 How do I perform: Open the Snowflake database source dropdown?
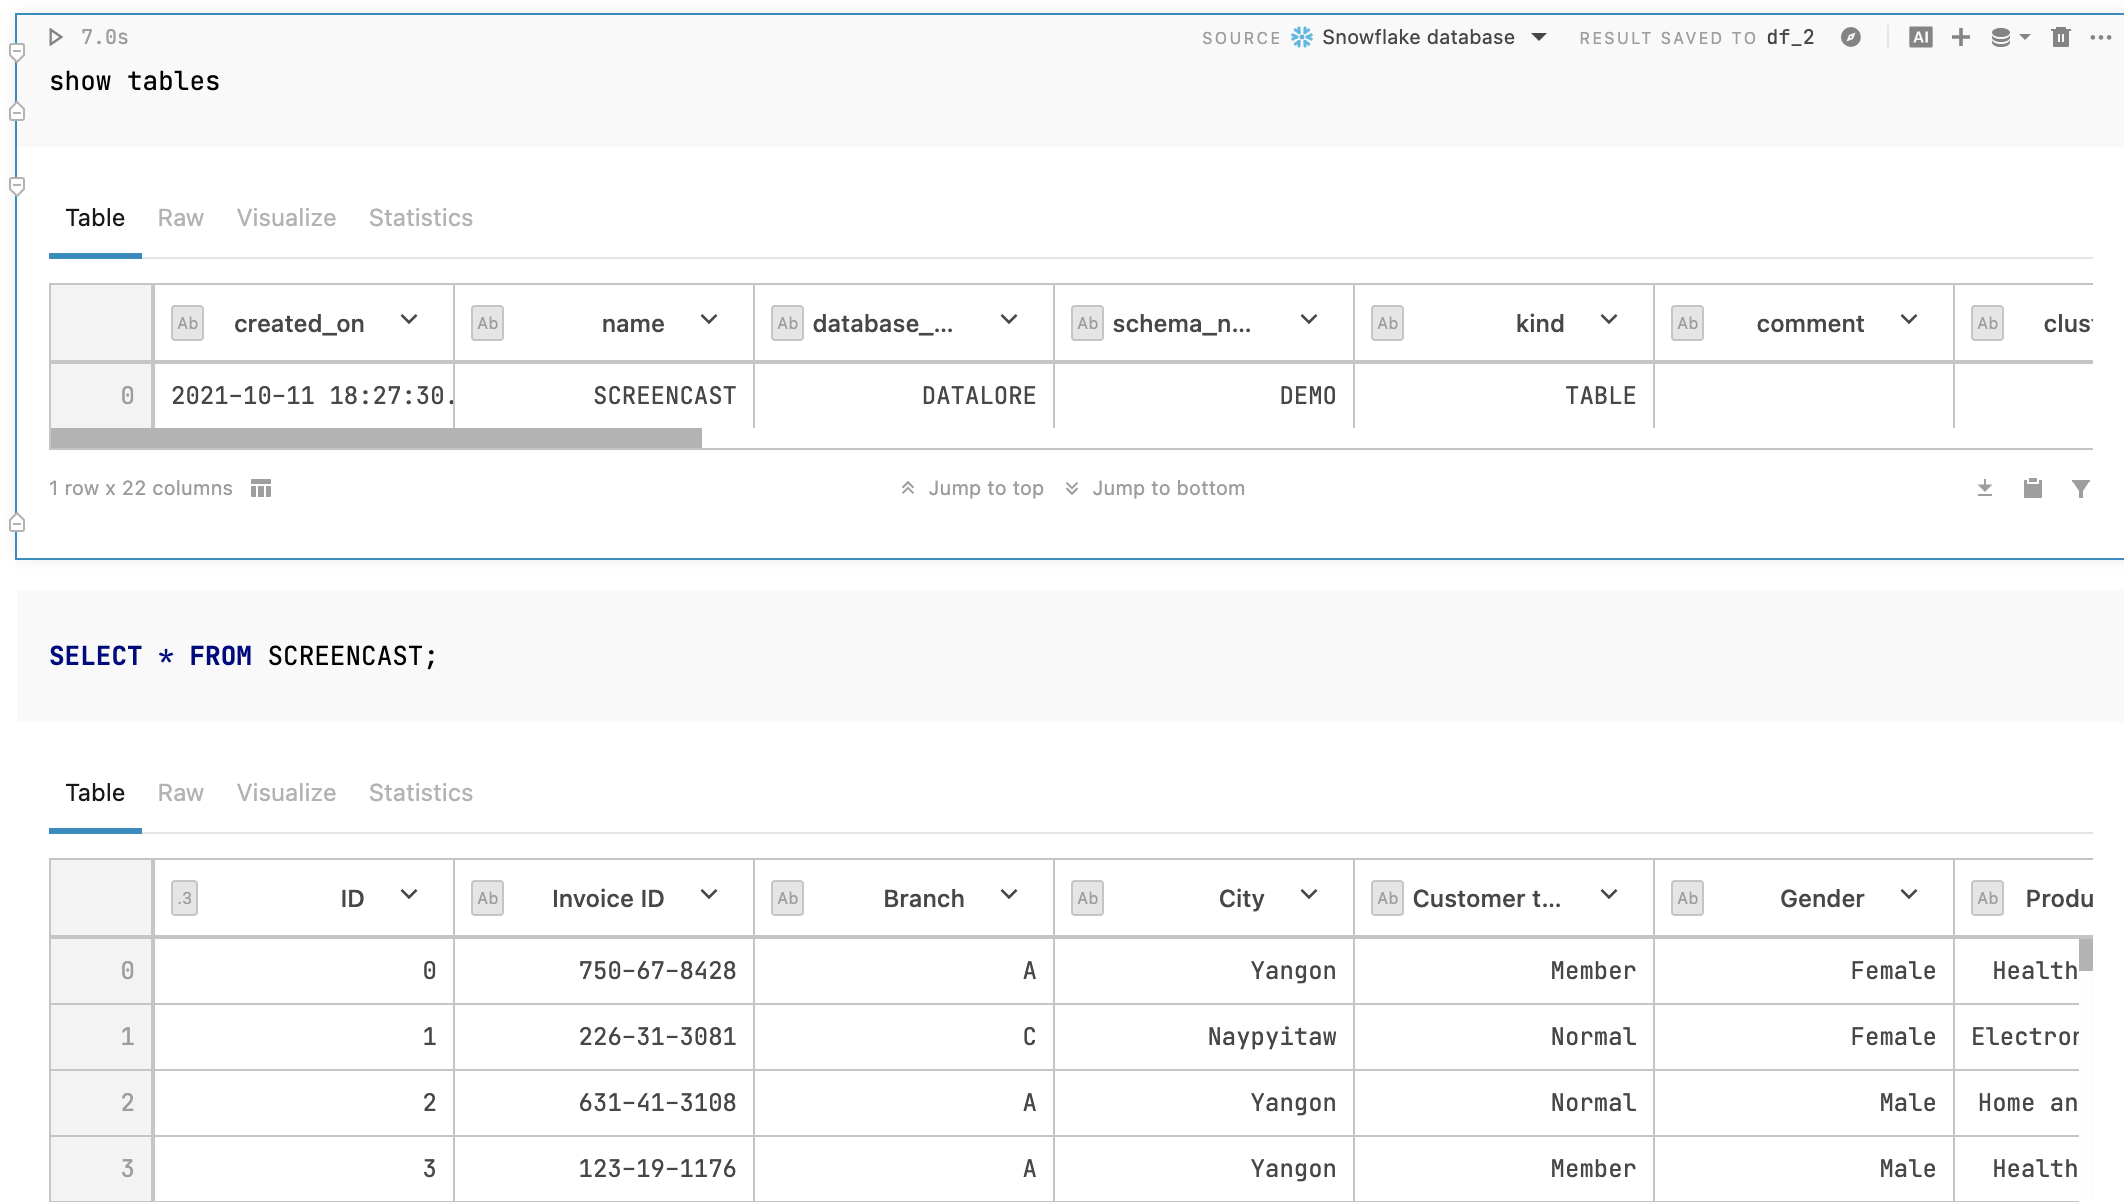[1539, 37]
